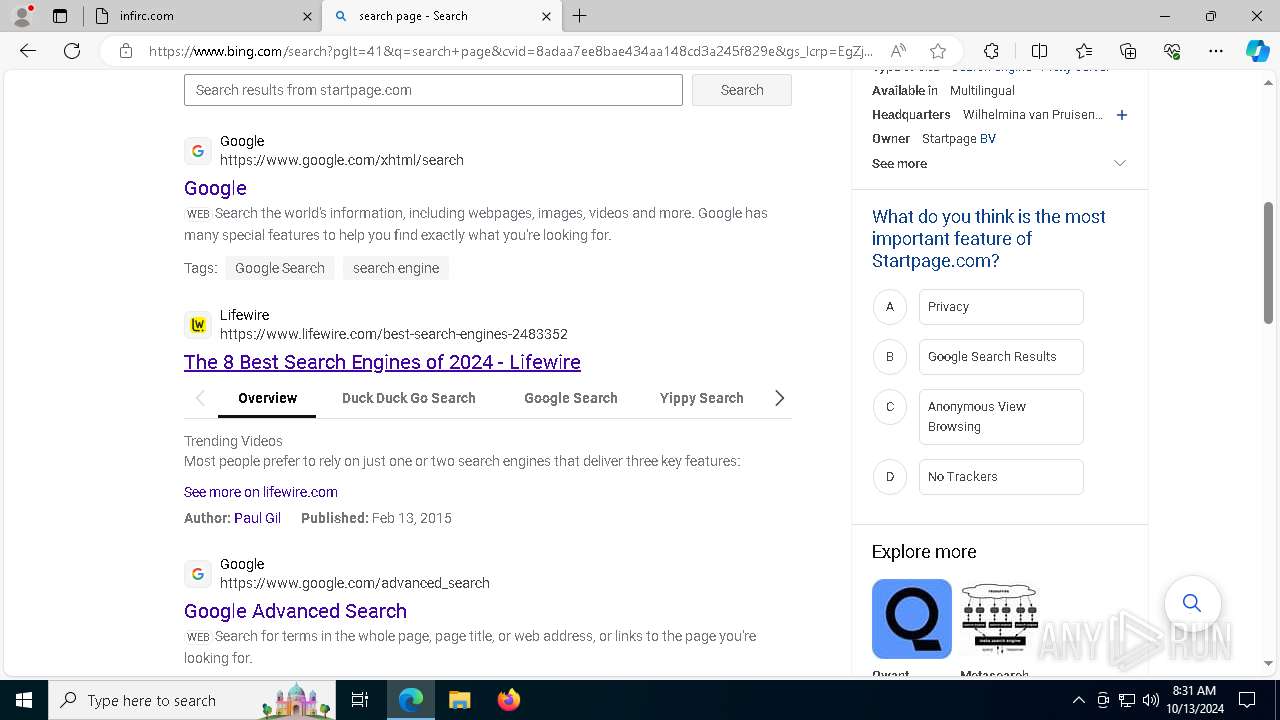This screenshot has width=1280, height=720.
Task: Show next tabs with right chevron
Action: (779, 398)
